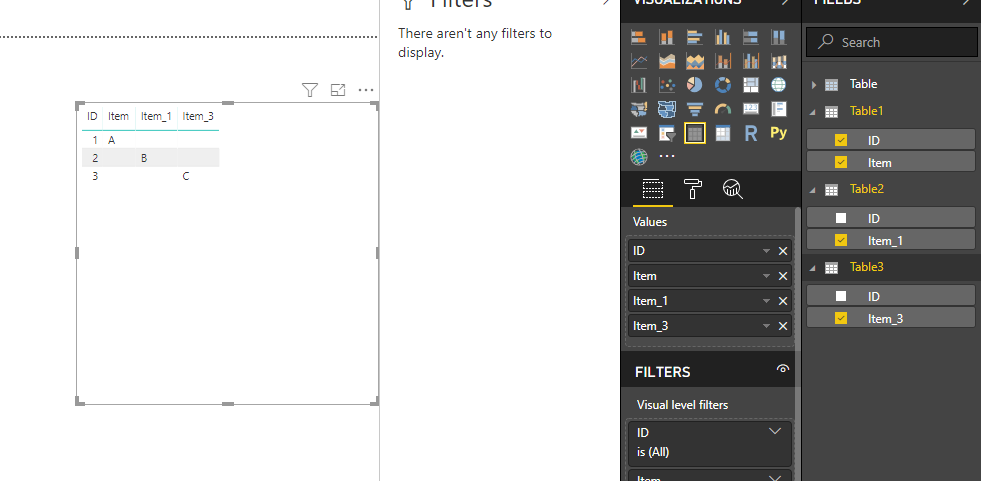The height and width of the screenshot is (481, 981).
Task: Select the Stacked area chart visualization
Action: [694, 61]
